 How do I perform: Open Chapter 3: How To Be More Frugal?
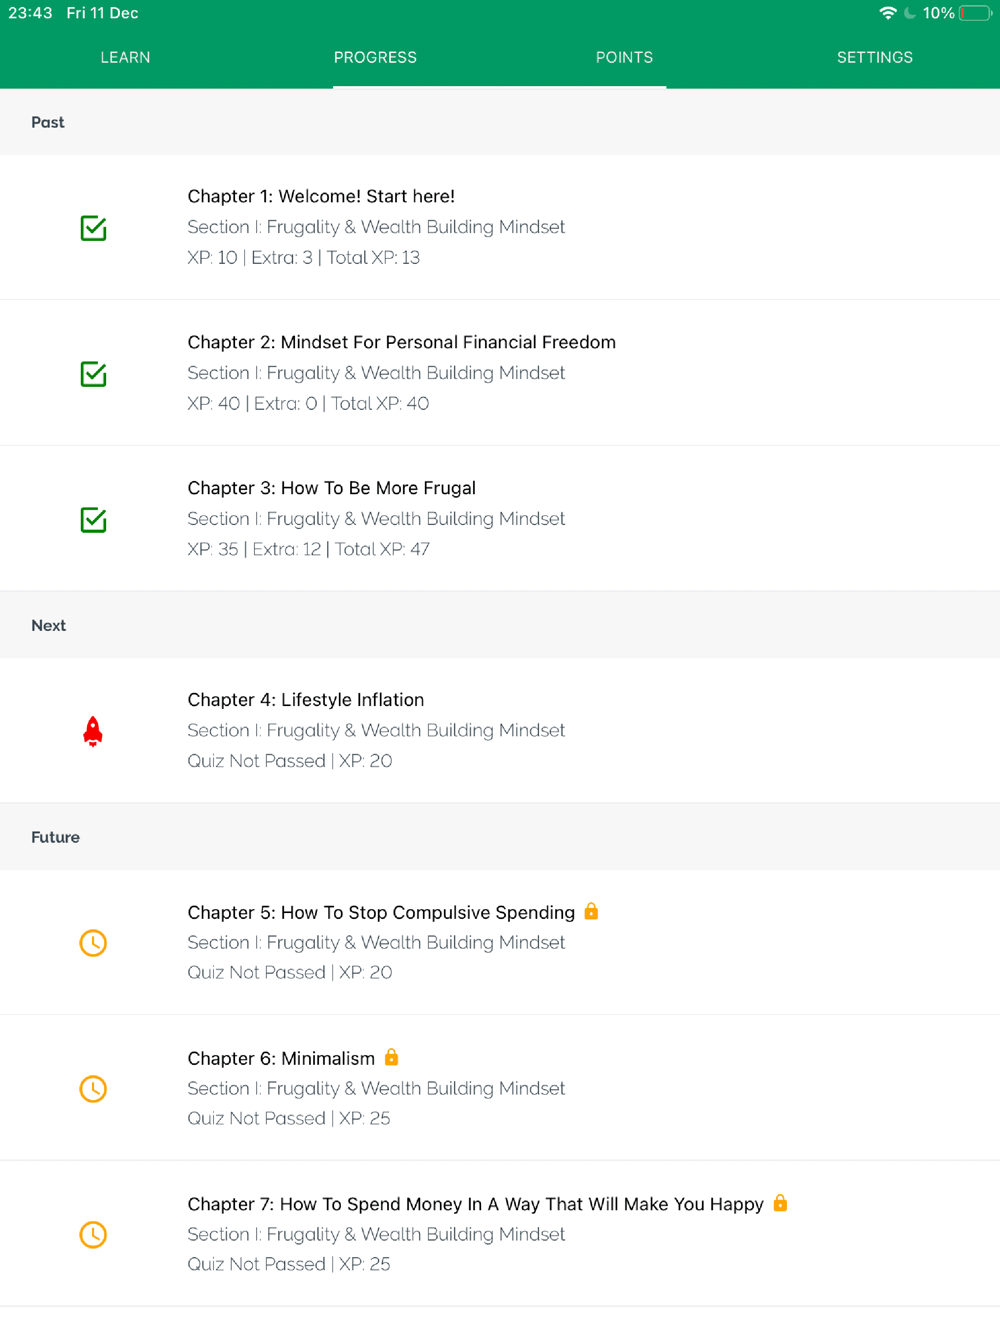pos(331,488)
